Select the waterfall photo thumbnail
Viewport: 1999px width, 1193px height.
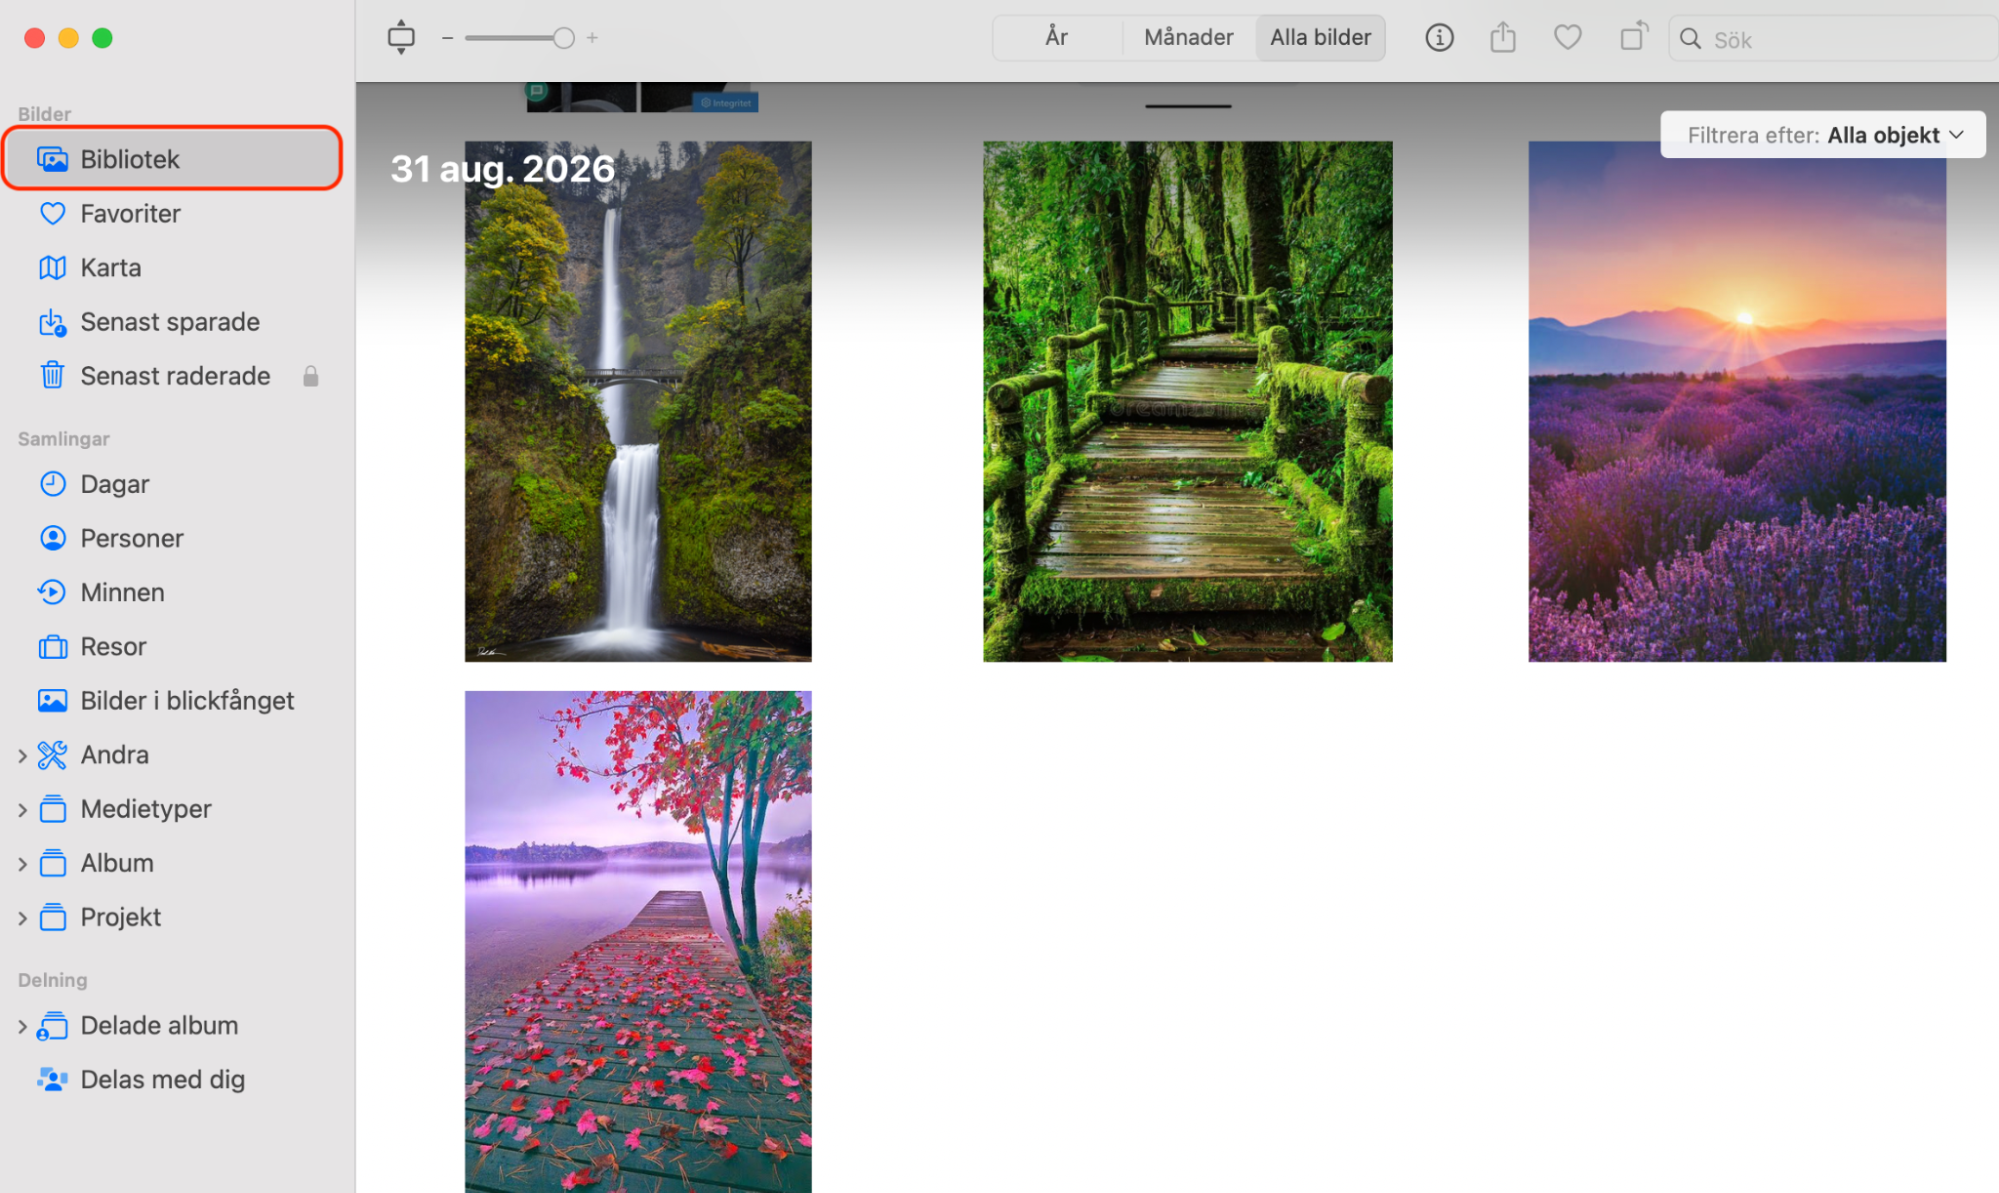click(x=638, y=401)
